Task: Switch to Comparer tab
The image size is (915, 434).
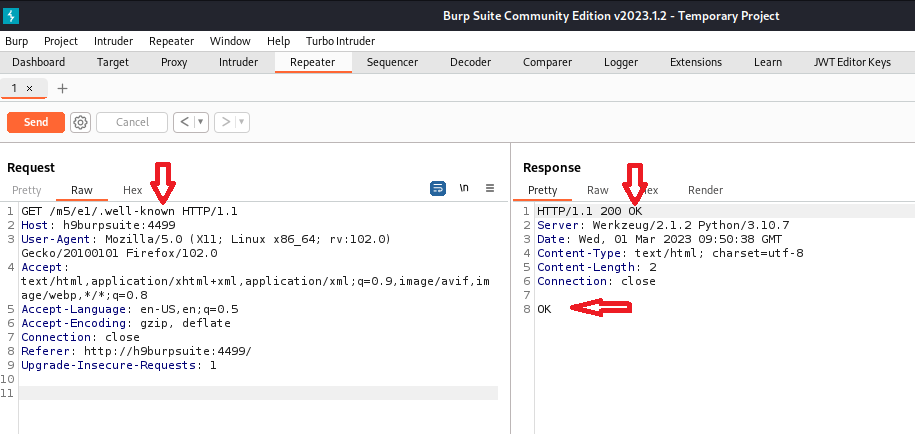Action: pyautogui.click(x=547, y=62)
